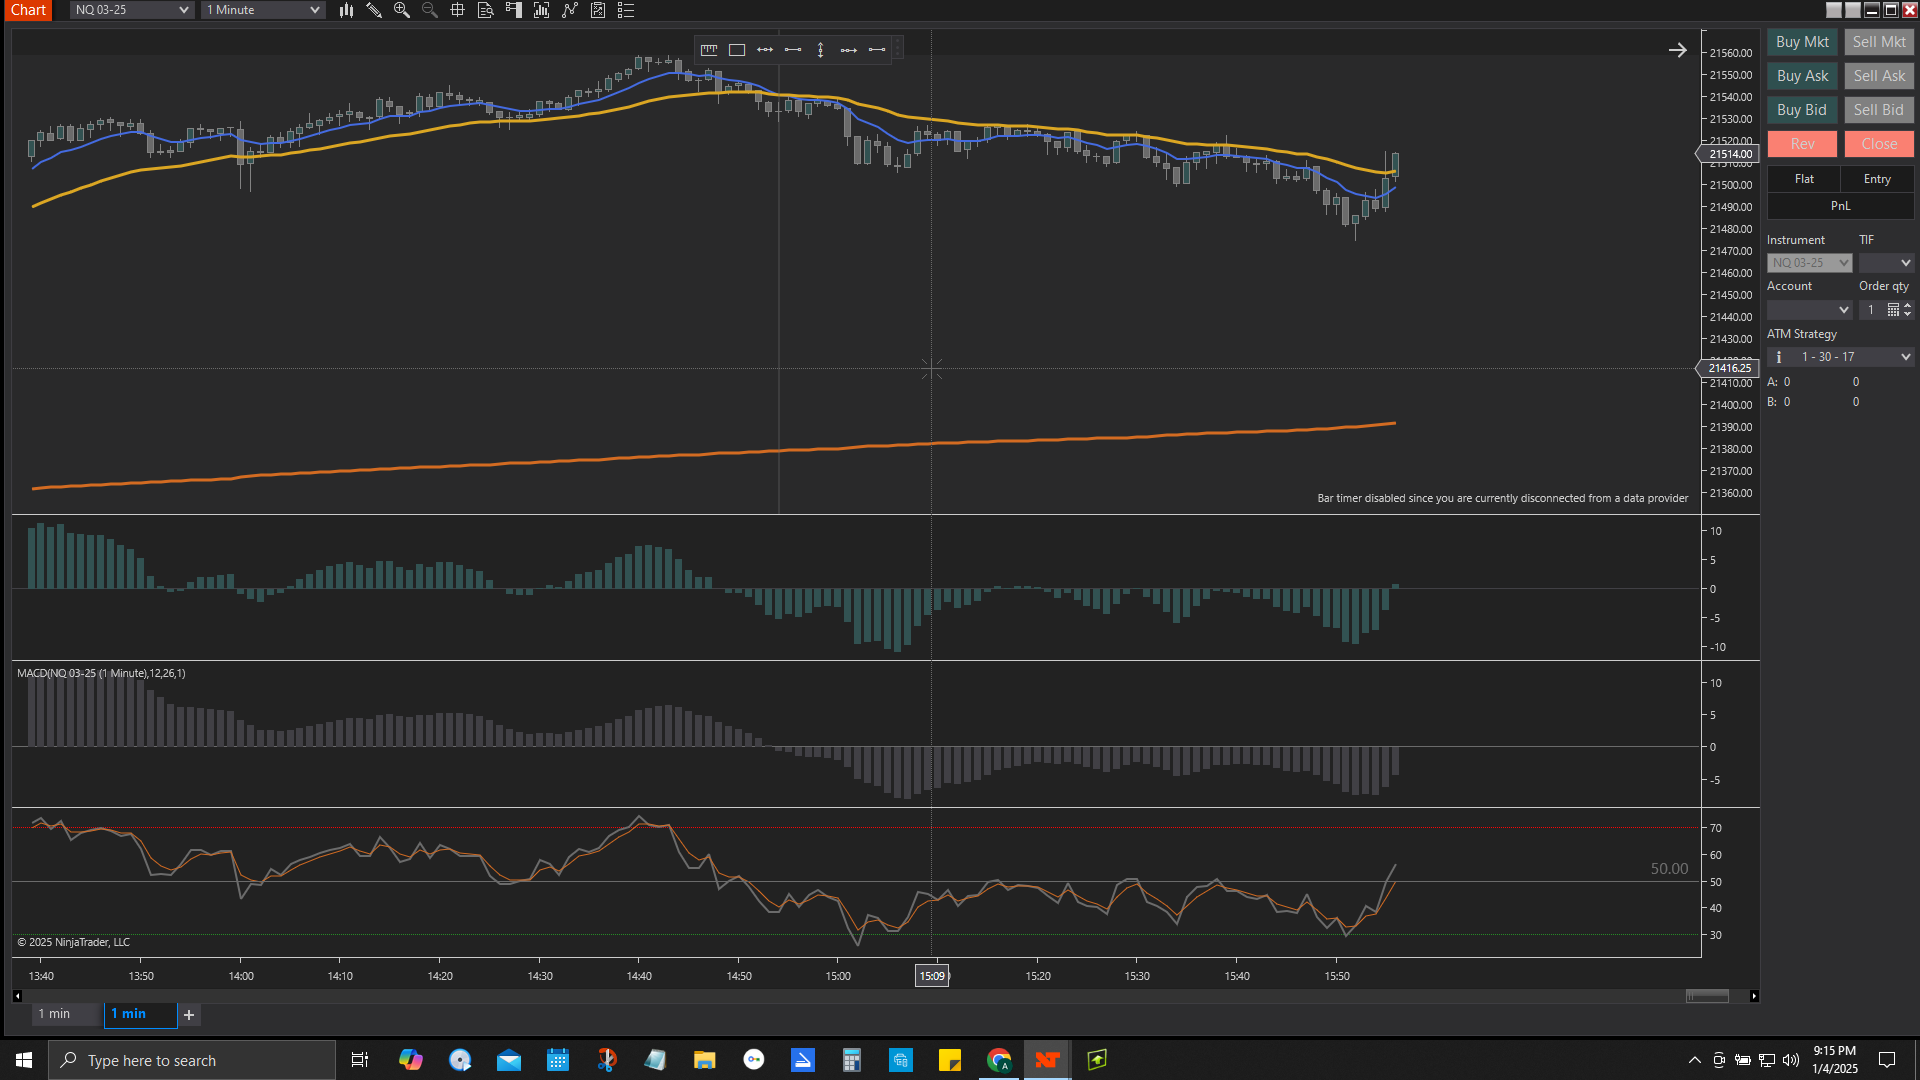Increase order qty with up stepper
1920x1080 pixels.
(1908, 305)
